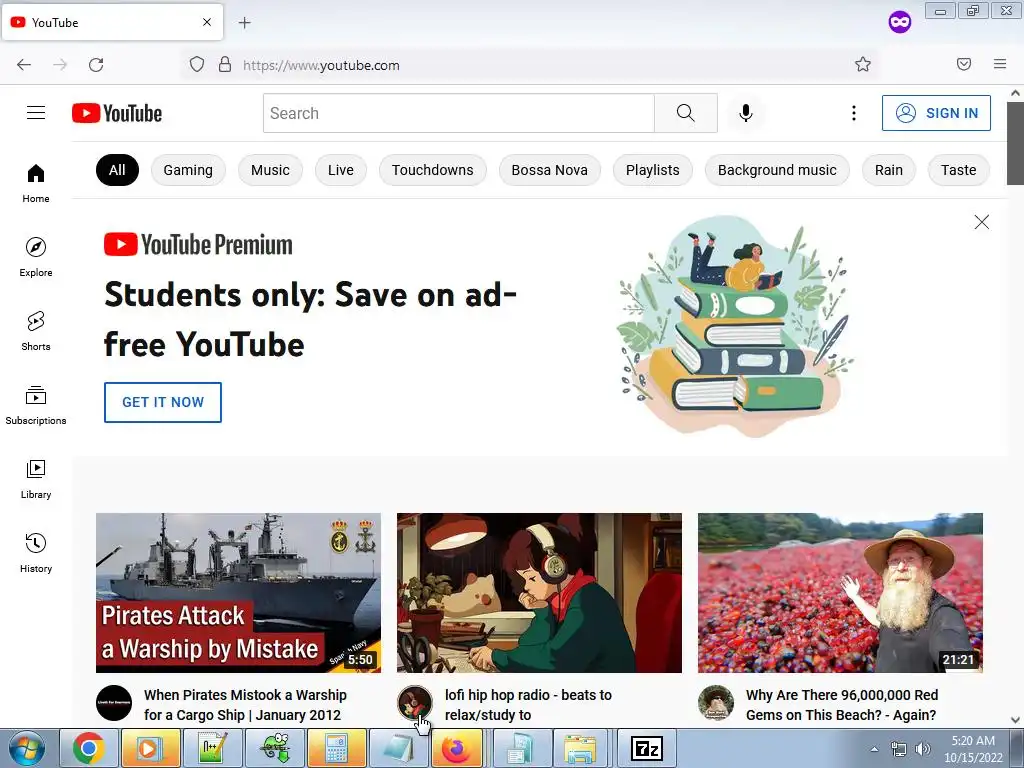Viewport: 1024px width, 768px height.
Task: Open History in sidebar
Action: (x=36, y=553)
